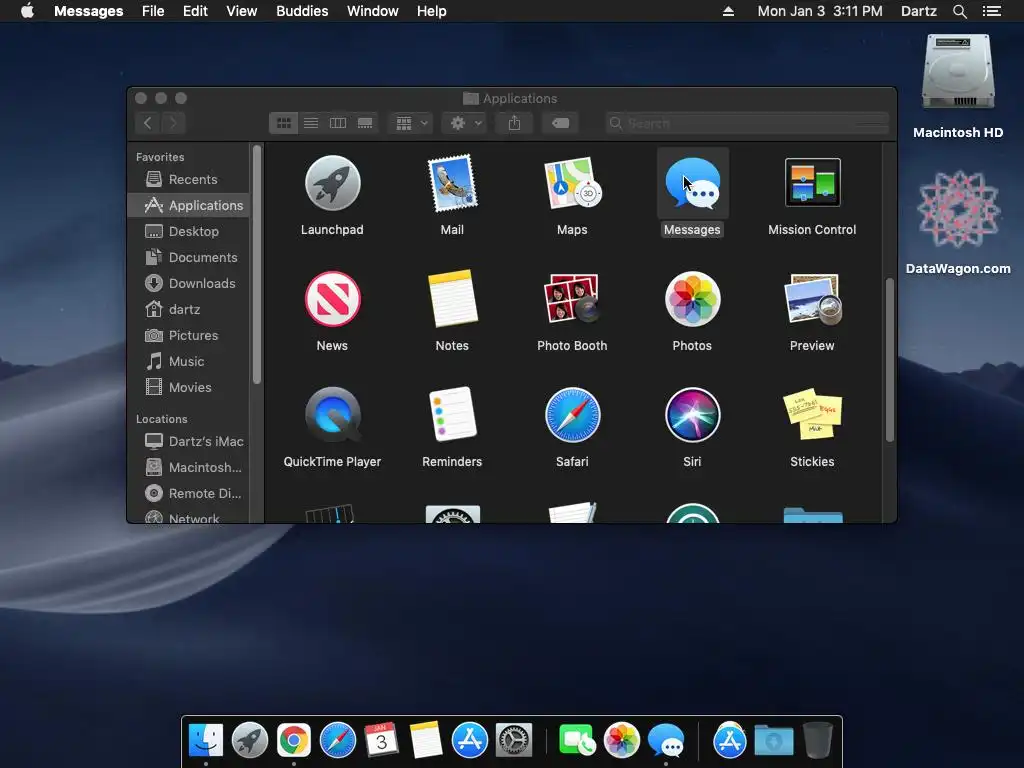Open Notification Center in the menu bar
1024x768 pixels.
click(992, 11)
